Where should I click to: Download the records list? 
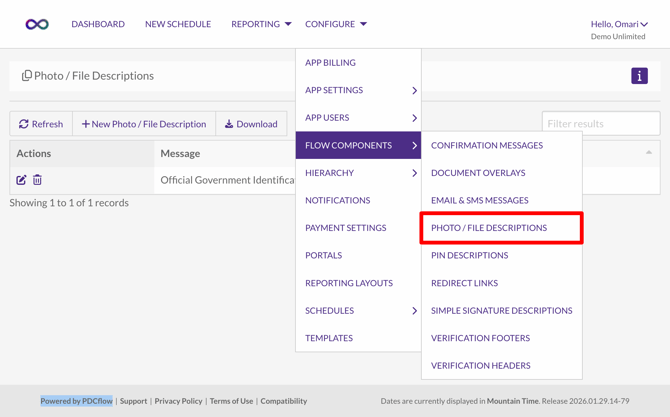click(x=251, y=124)
